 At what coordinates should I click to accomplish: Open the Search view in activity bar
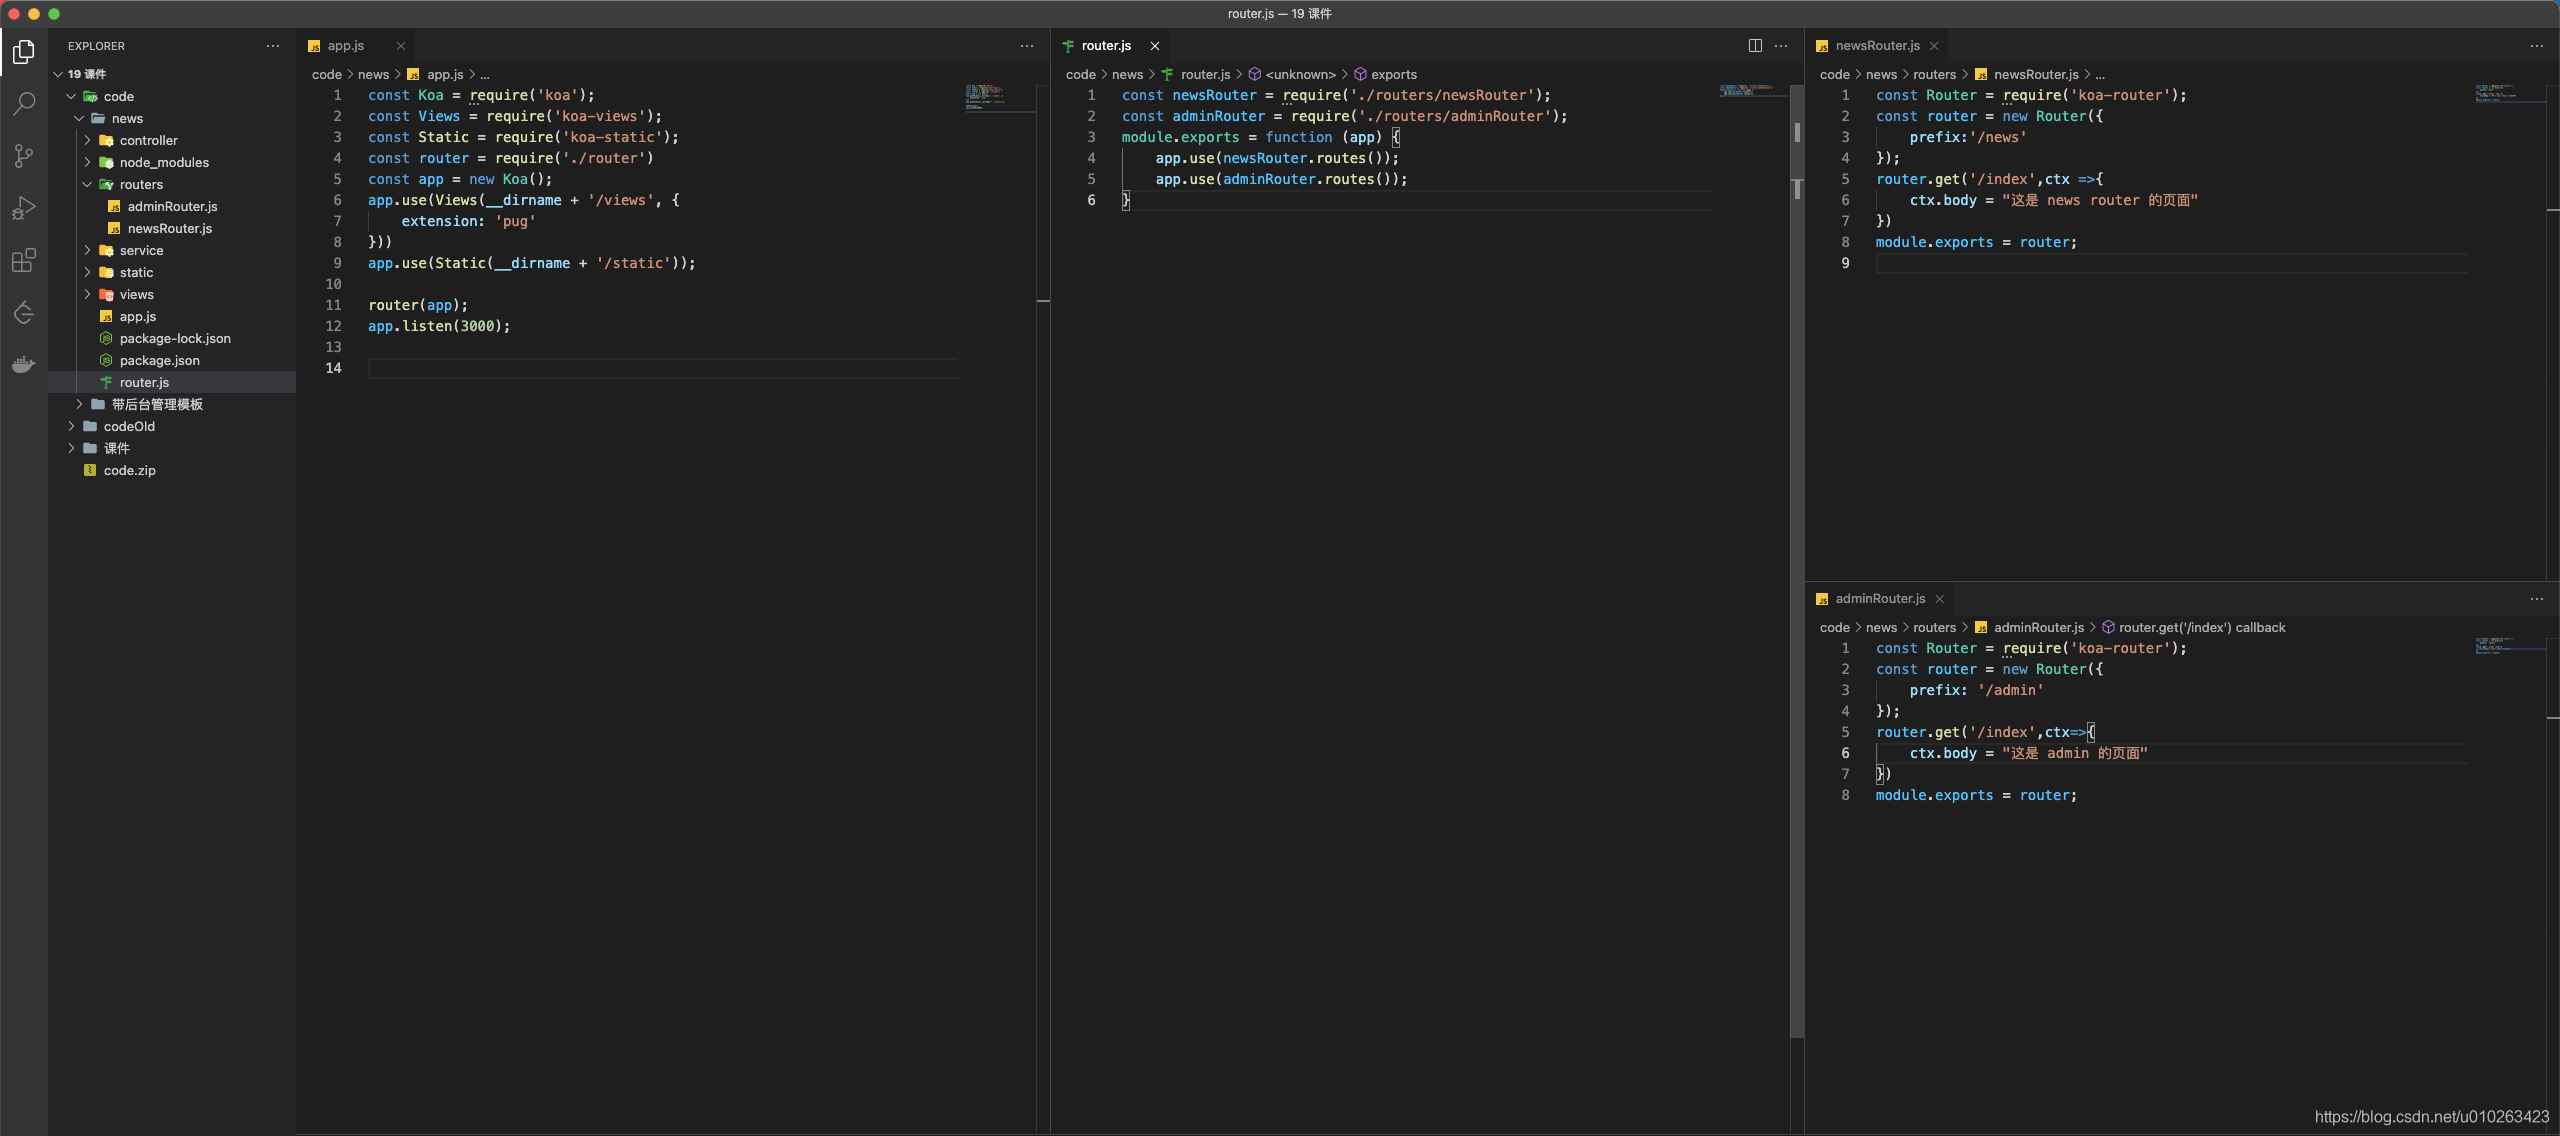click(x=24, y=103)
